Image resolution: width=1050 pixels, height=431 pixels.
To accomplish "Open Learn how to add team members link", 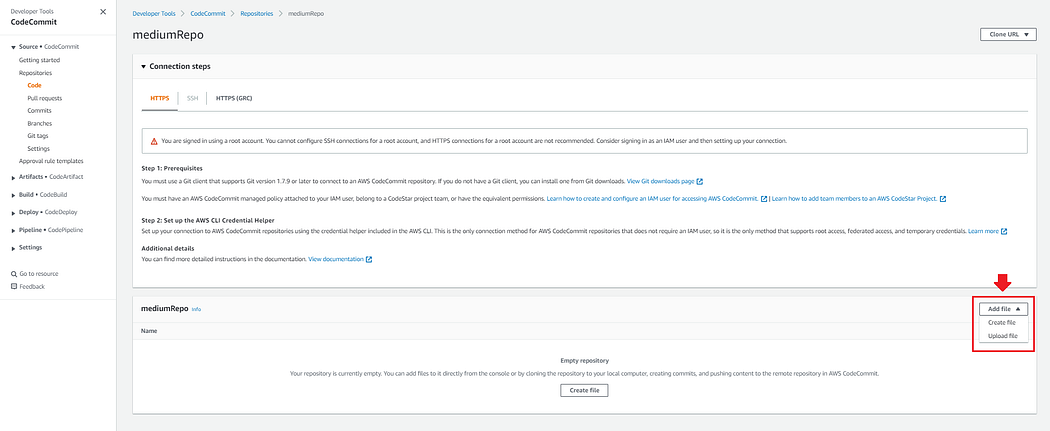I will point(855,199).
